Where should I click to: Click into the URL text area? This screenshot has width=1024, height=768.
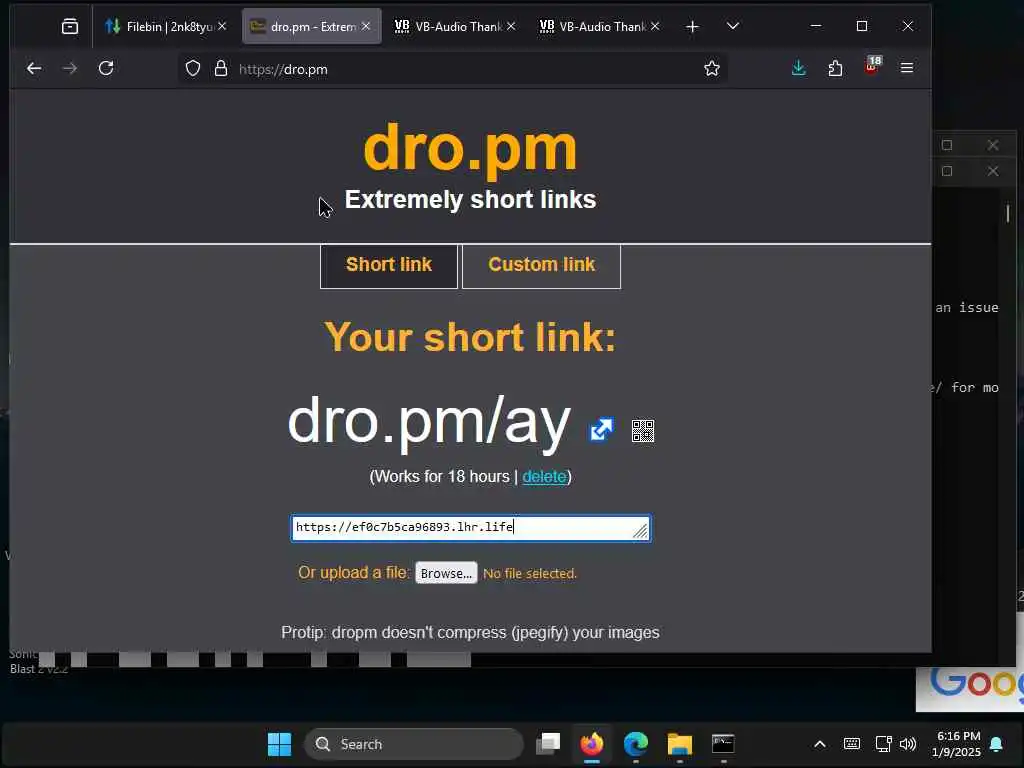click(x=470, y=528)
